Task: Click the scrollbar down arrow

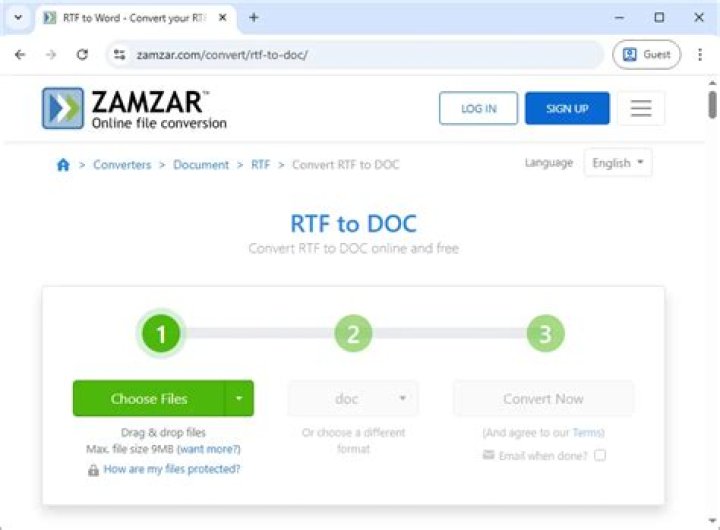Action: (x=712, y=520)
